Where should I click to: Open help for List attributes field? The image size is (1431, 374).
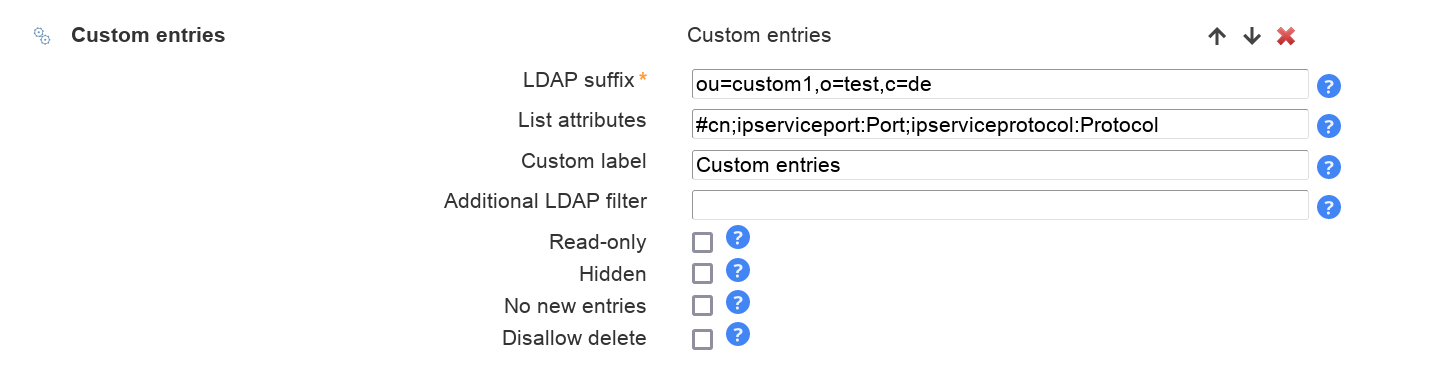point(1328,126)
